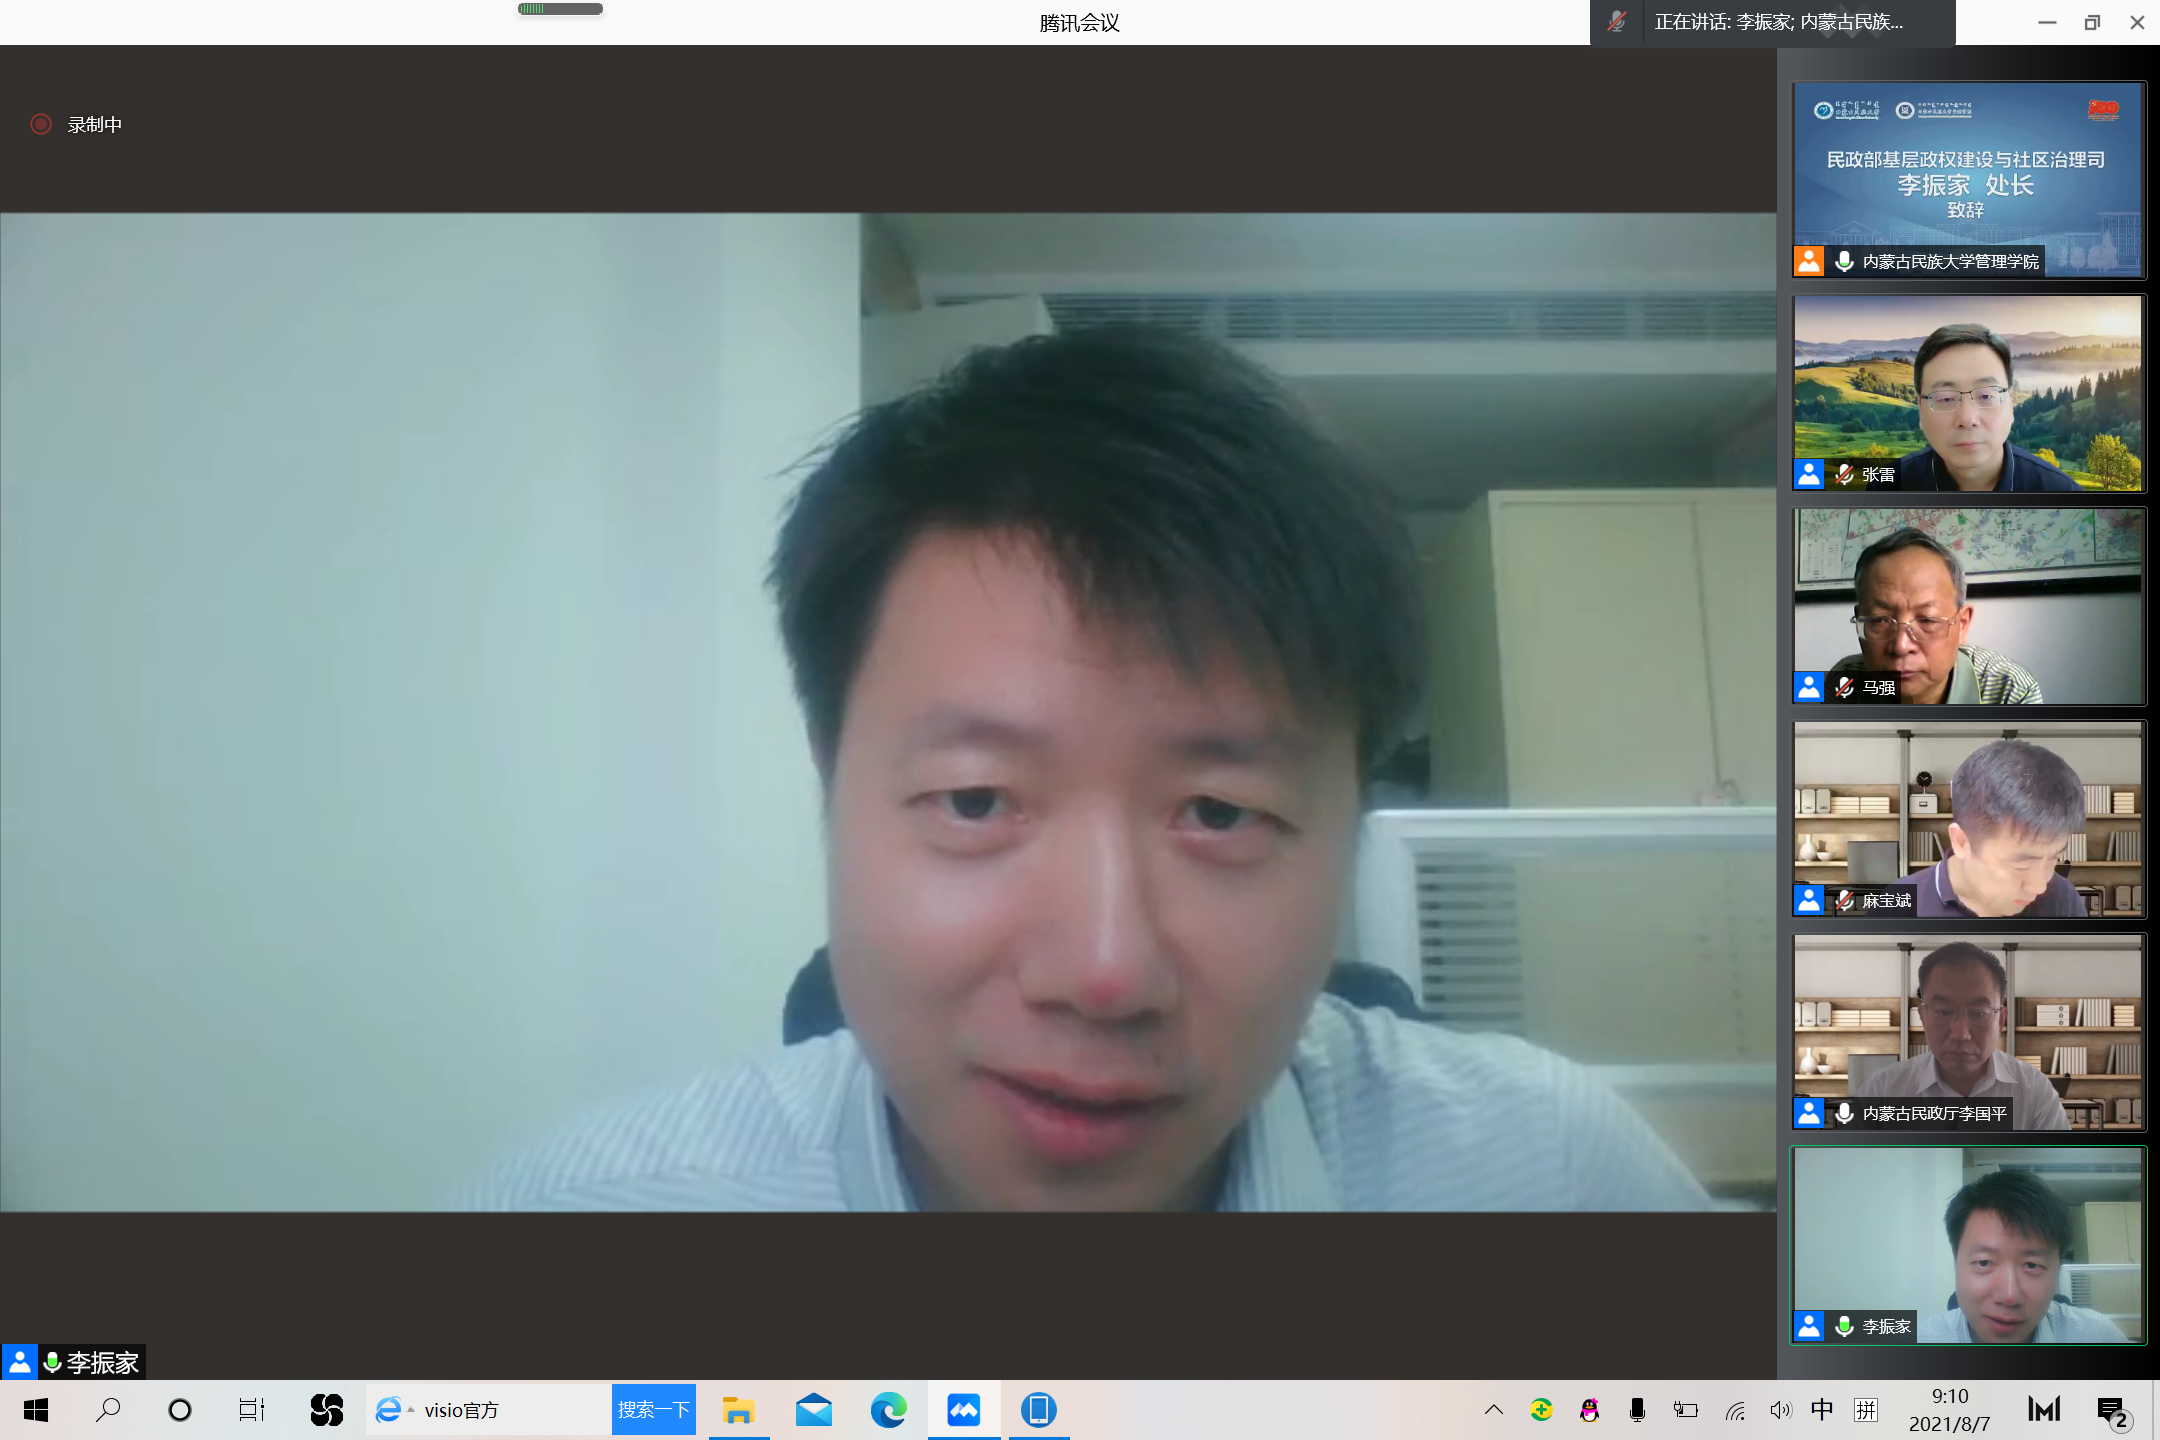
Task: Open Microsoft Edge from the taskbar
Action: pos(888,1410)
